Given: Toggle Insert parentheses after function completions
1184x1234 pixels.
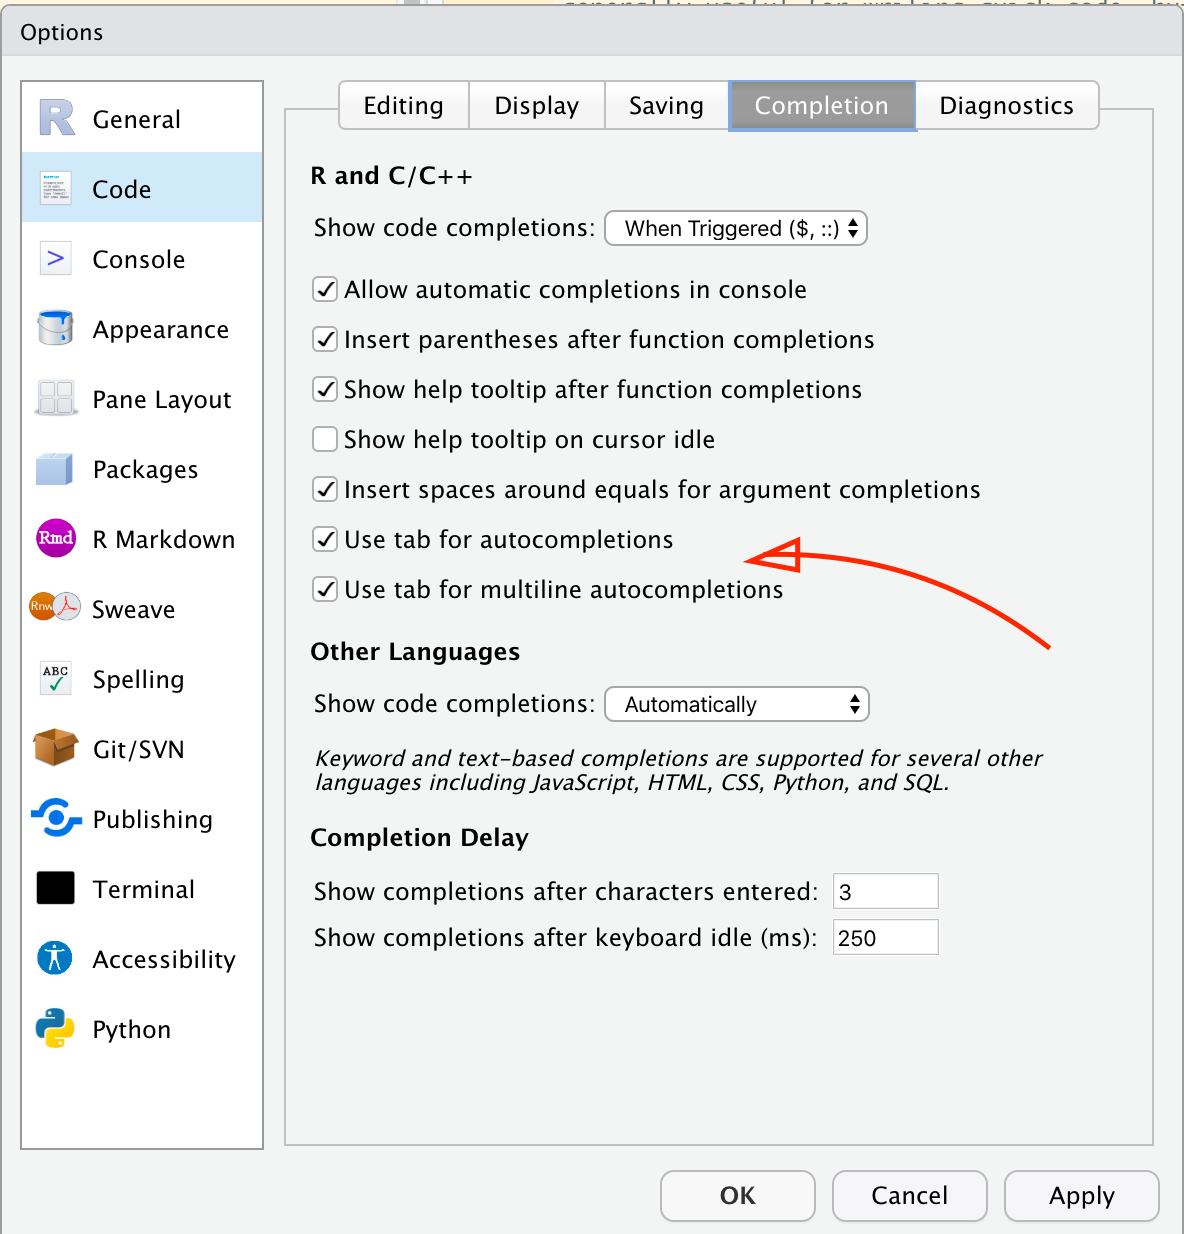Looking at the screenshot, I should click(325, 339).
